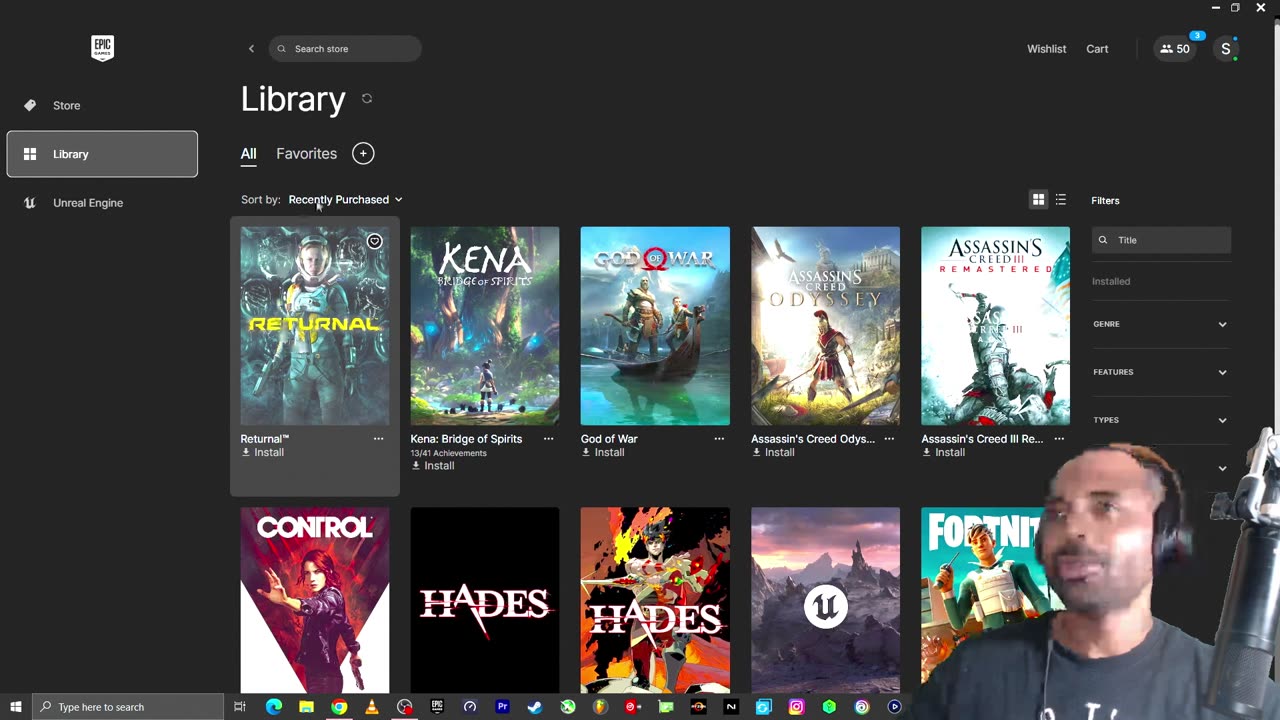The height and width of the screenshot is (720, 1280).
Task: Open Task View on taskbar
Action: coord(240,707)
